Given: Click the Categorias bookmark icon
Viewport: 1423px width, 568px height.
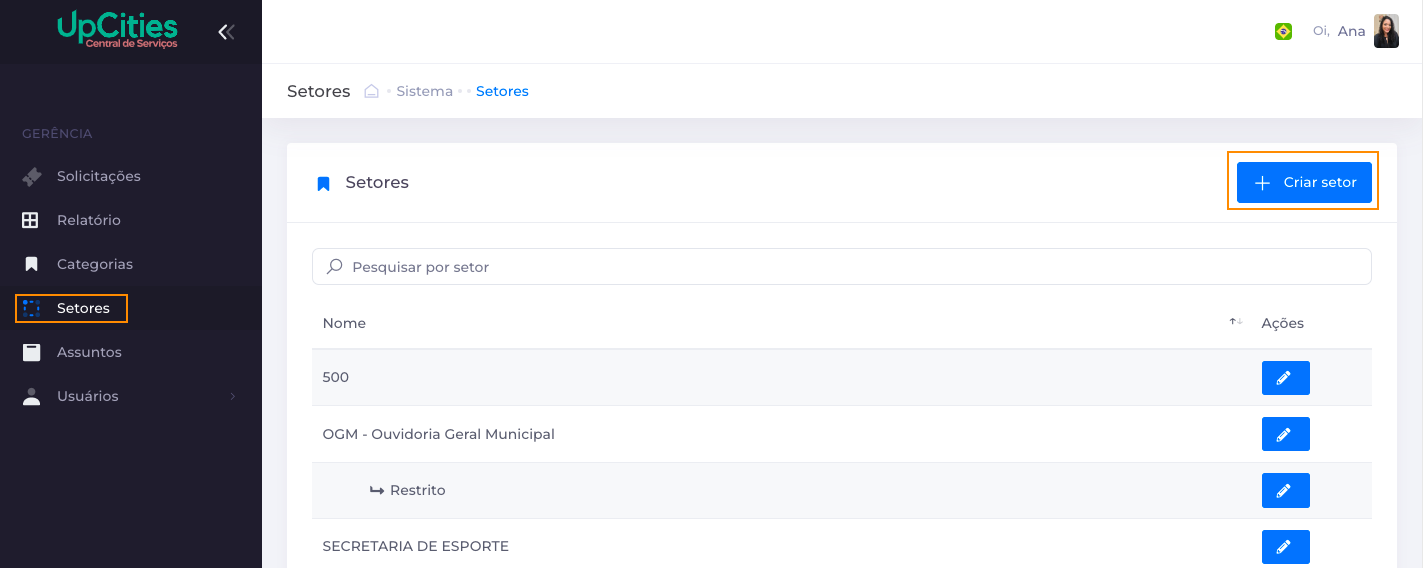Looking at the screenshot, I should click(x=31, y=264).
